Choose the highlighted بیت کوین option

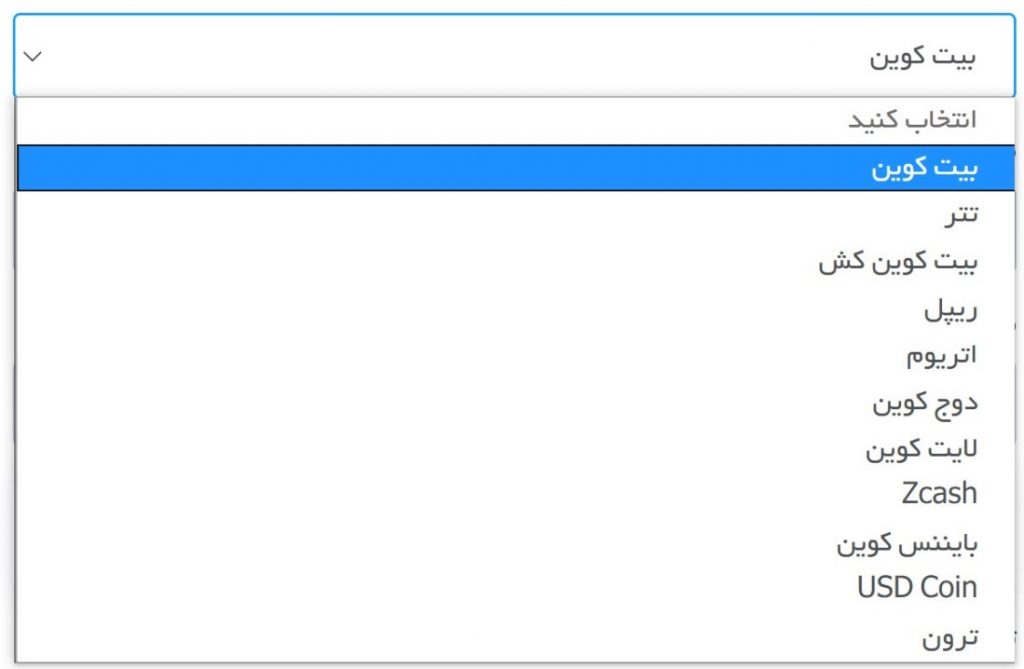click(515, 168)
